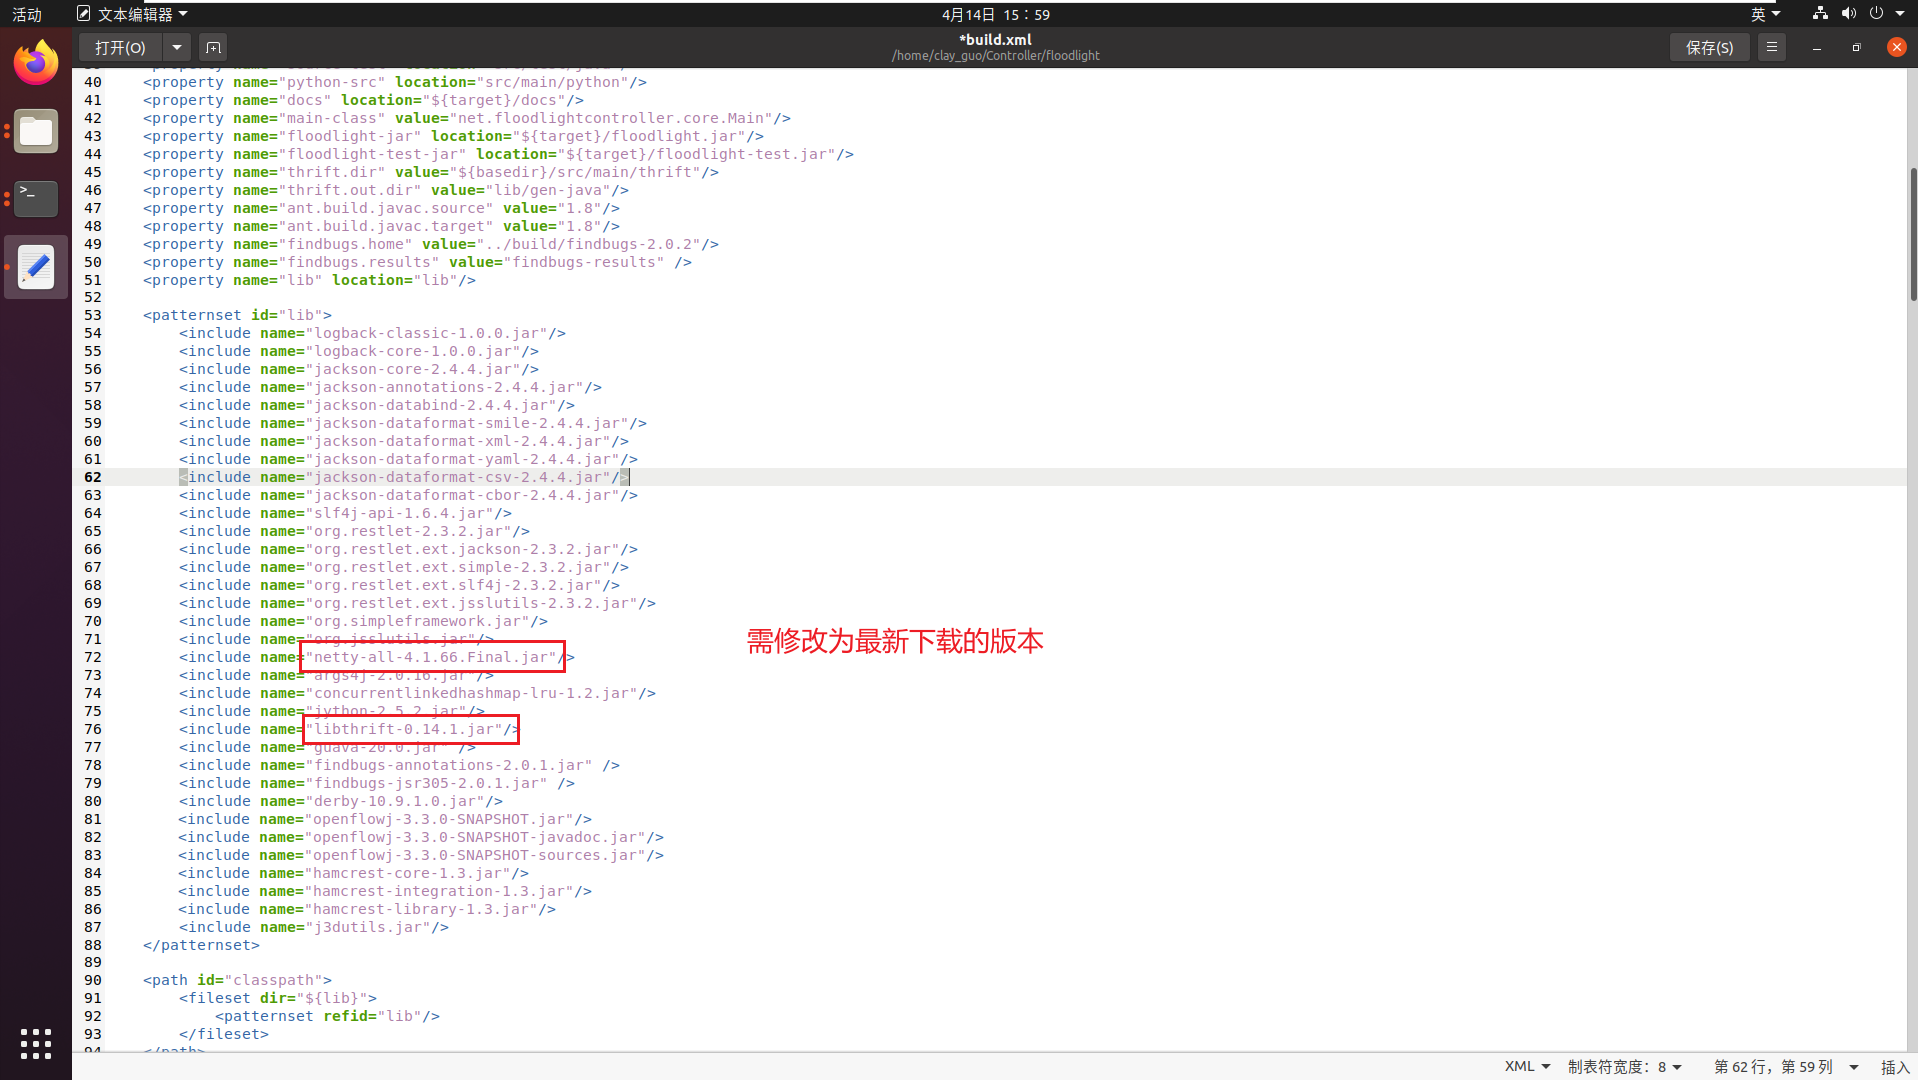Launch Firefox from the dock
This screenshot has height=1080, width=1918.
click(35, 62)
